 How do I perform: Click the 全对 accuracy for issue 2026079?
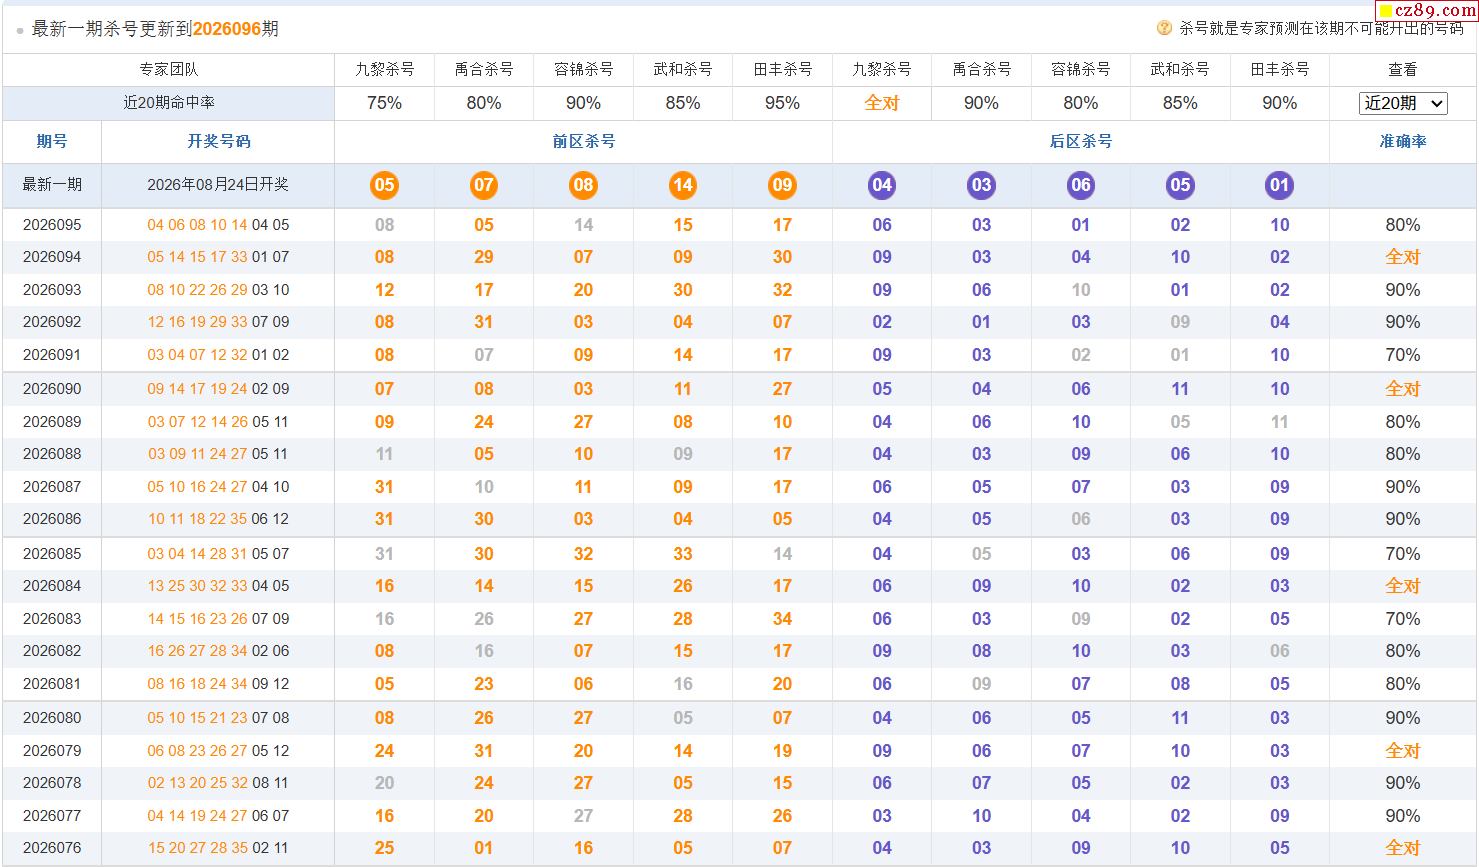pos(1403,751)
